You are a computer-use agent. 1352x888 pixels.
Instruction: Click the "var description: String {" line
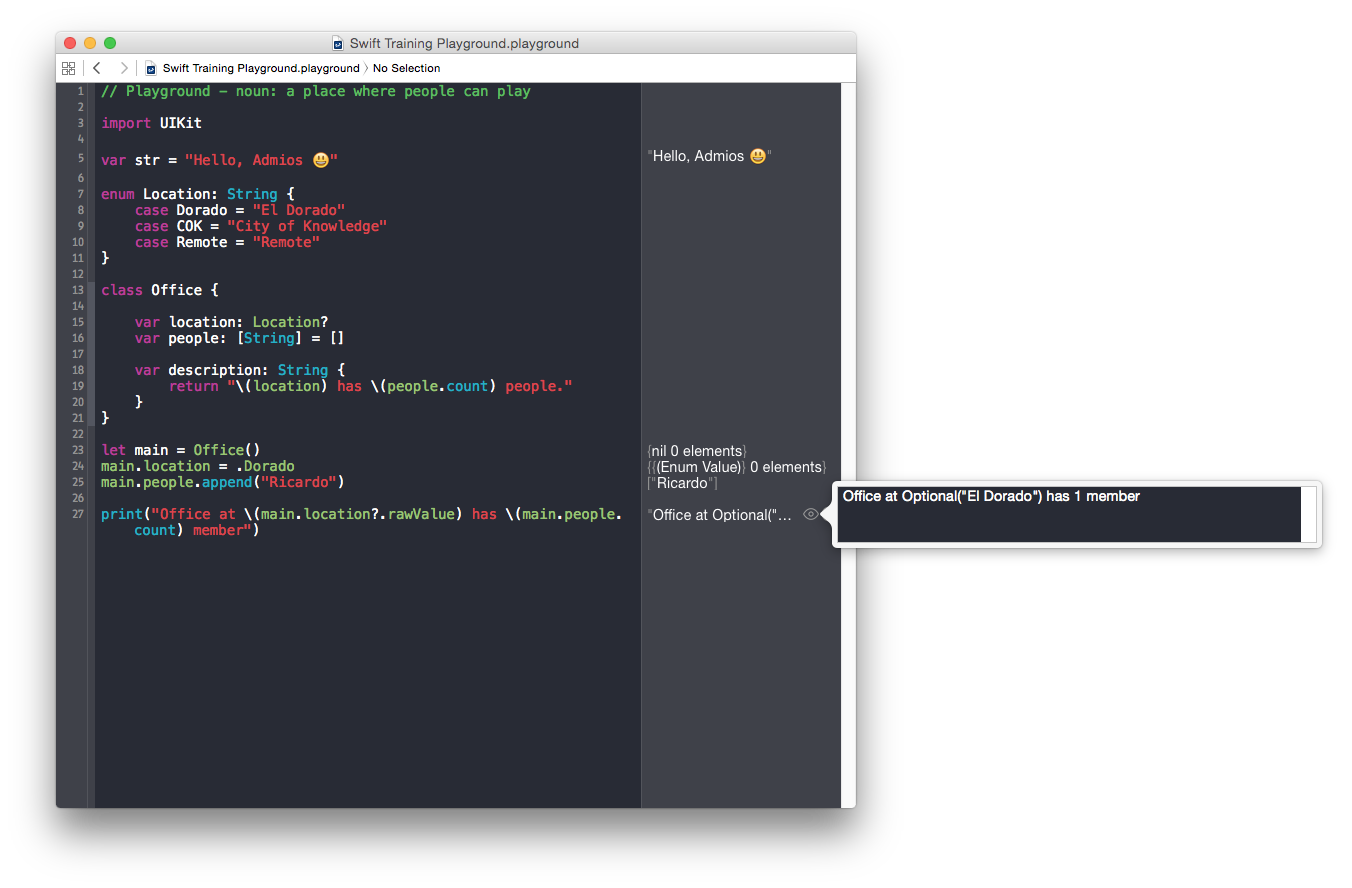[x=240, y=370]
